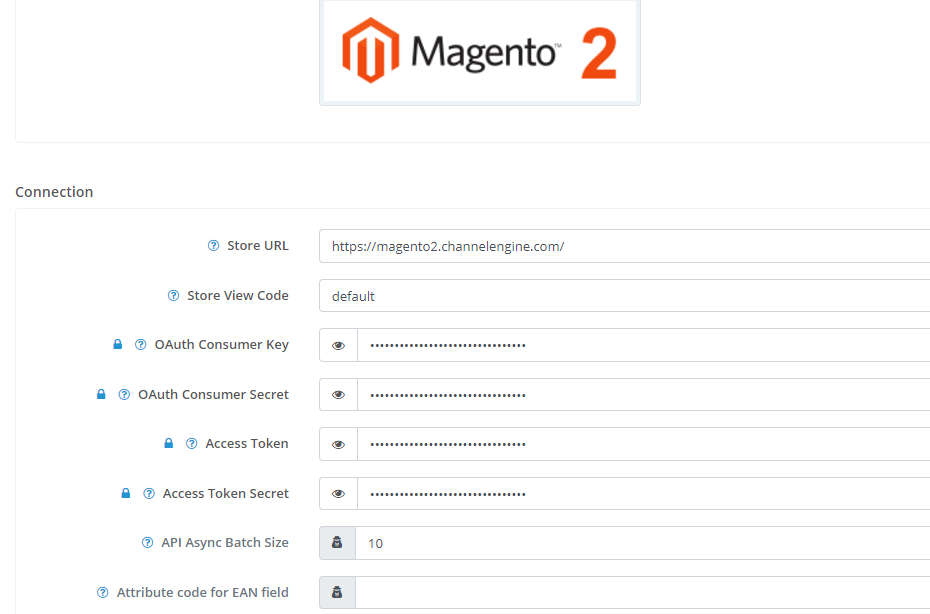The height and width of the screenshot is (614, 930).
Task: Reveal the Access Token value
Action: [x=337, y=443]
